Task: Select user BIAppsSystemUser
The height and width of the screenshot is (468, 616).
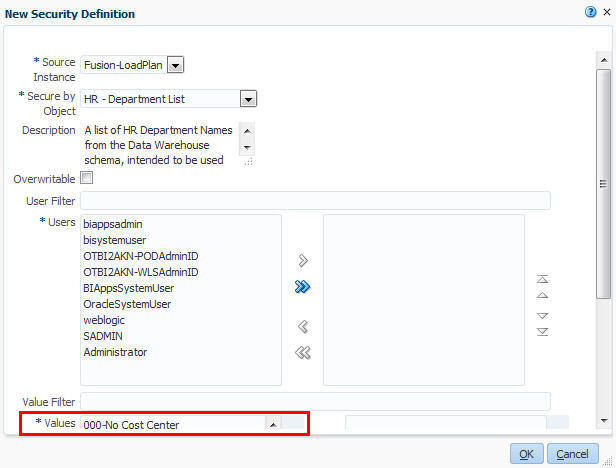Action: 128,288
